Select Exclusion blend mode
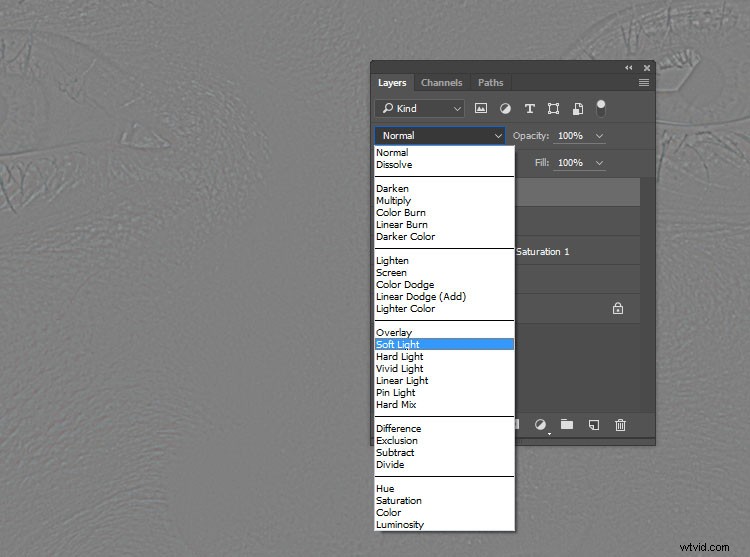The height and width of the screenshot is (557, 750). click(444, 440)
